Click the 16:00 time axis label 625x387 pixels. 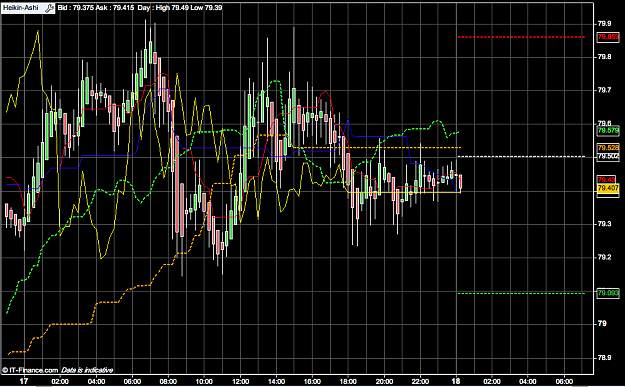click(312, 381)
